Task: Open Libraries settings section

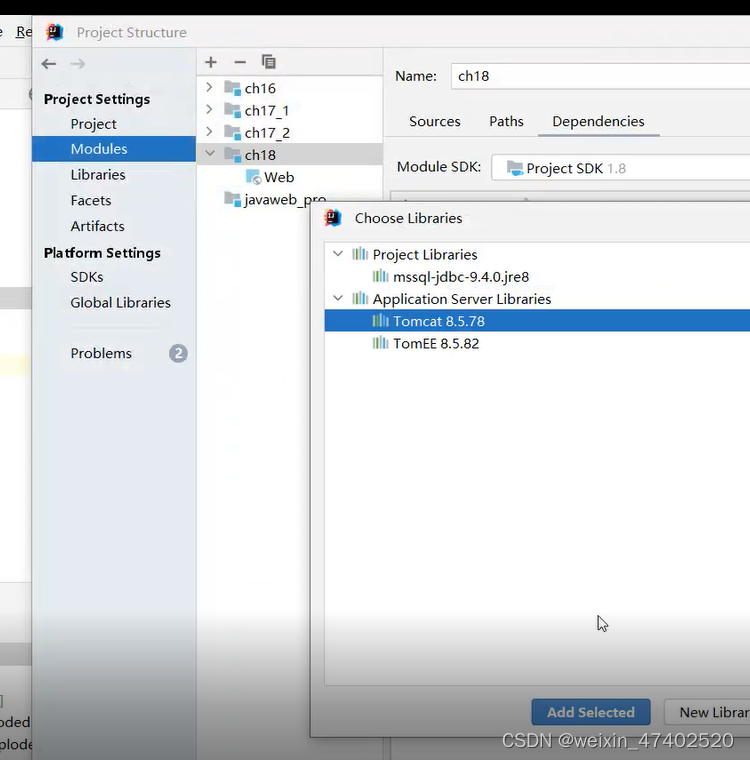Action: point(98,174)
